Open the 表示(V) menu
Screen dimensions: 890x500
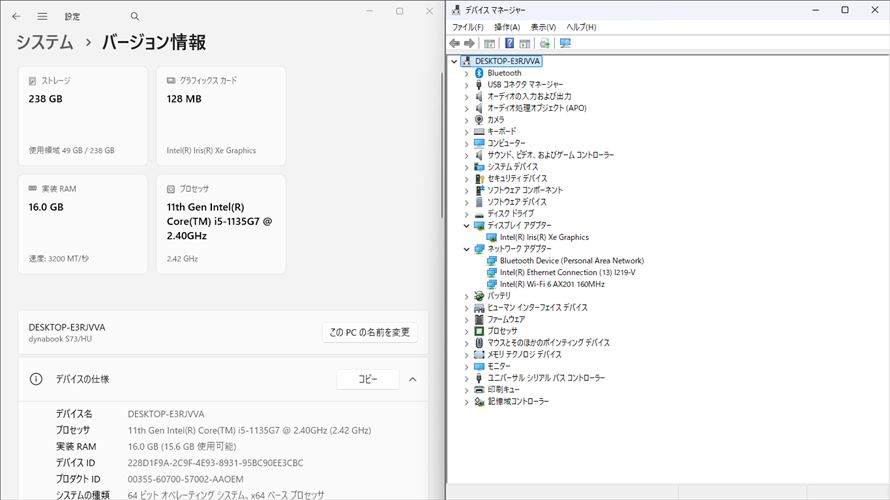[x=543, y=27]
